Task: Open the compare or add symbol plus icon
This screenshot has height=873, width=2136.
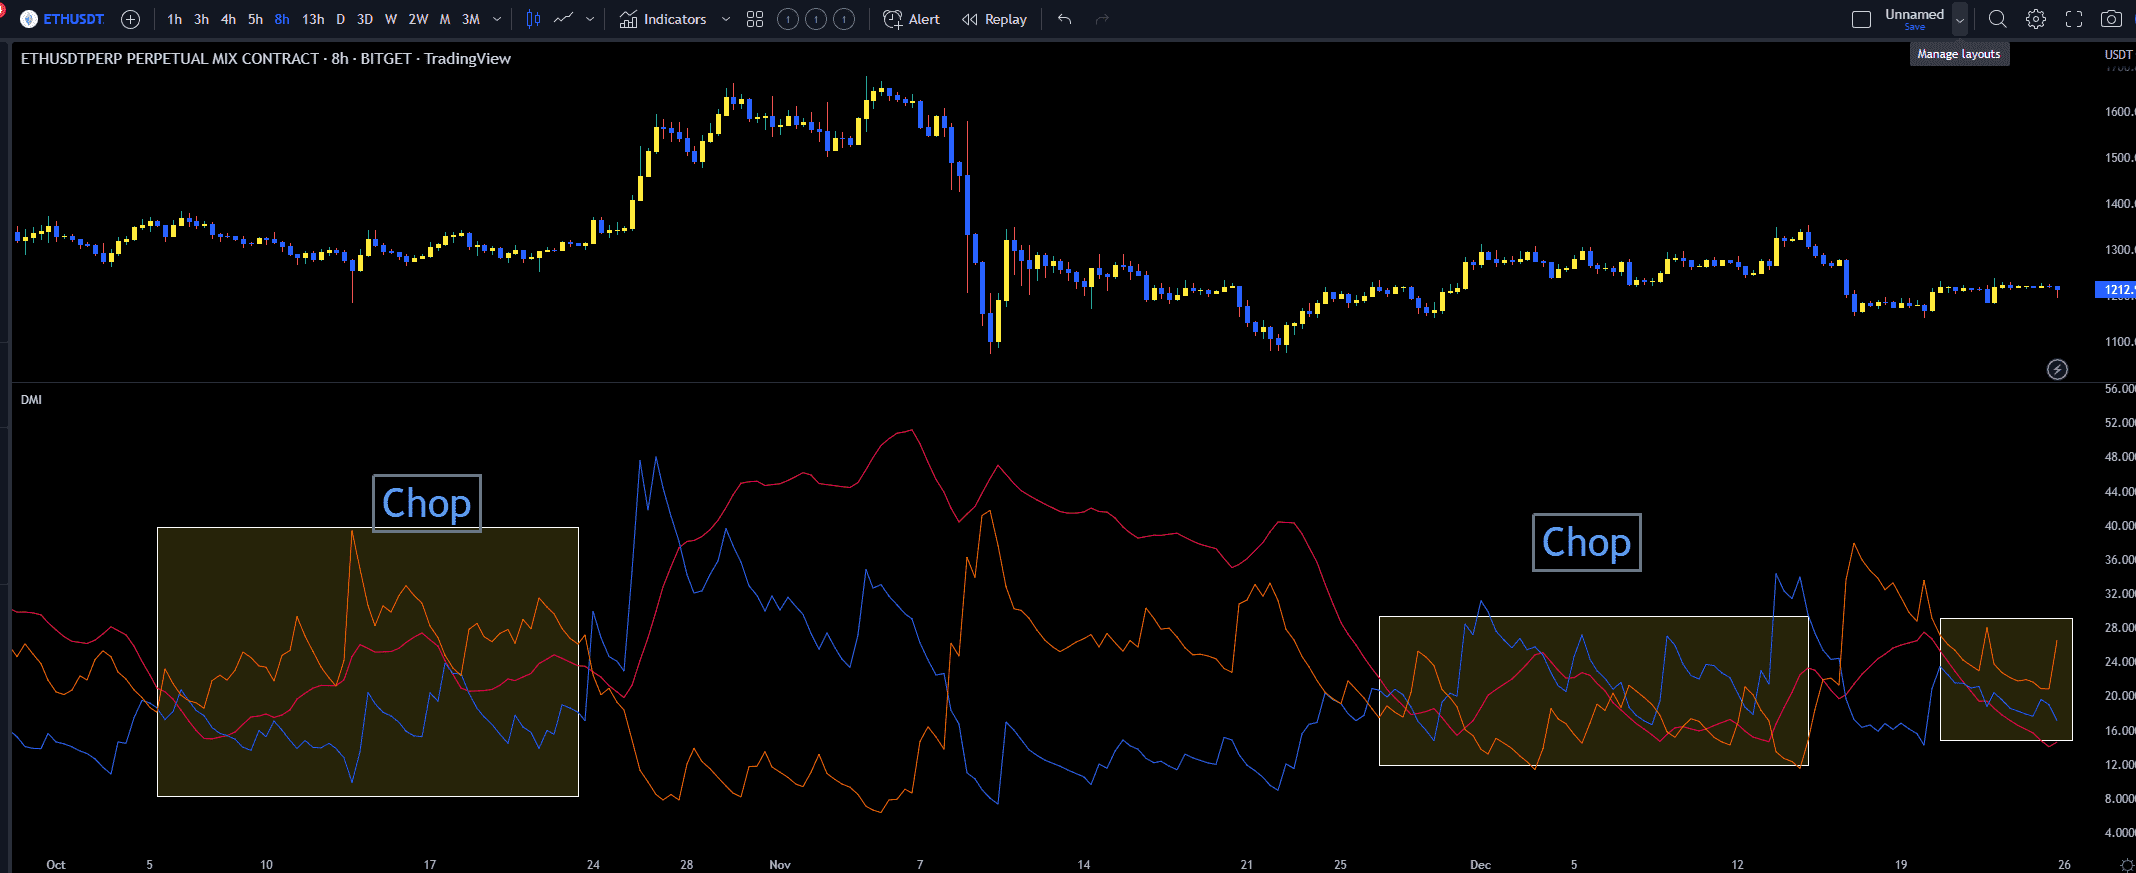Action: (130, 19)
